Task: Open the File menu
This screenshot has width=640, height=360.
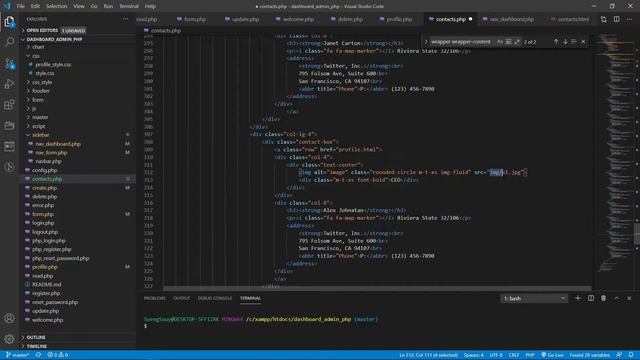Action: point(20,6)
